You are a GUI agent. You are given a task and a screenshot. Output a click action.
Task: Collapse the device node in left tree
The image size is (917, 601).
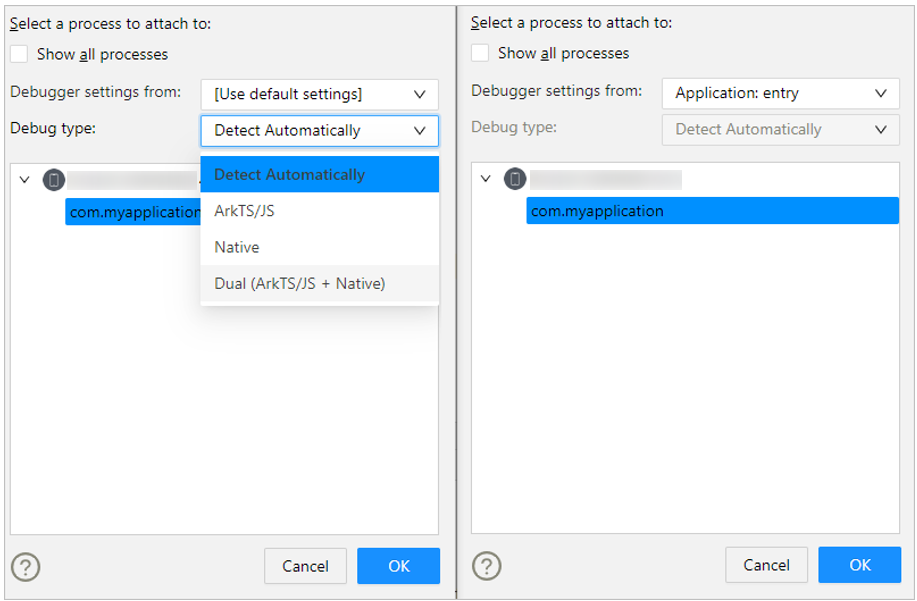pyautogui.click(x=25, y=180)
